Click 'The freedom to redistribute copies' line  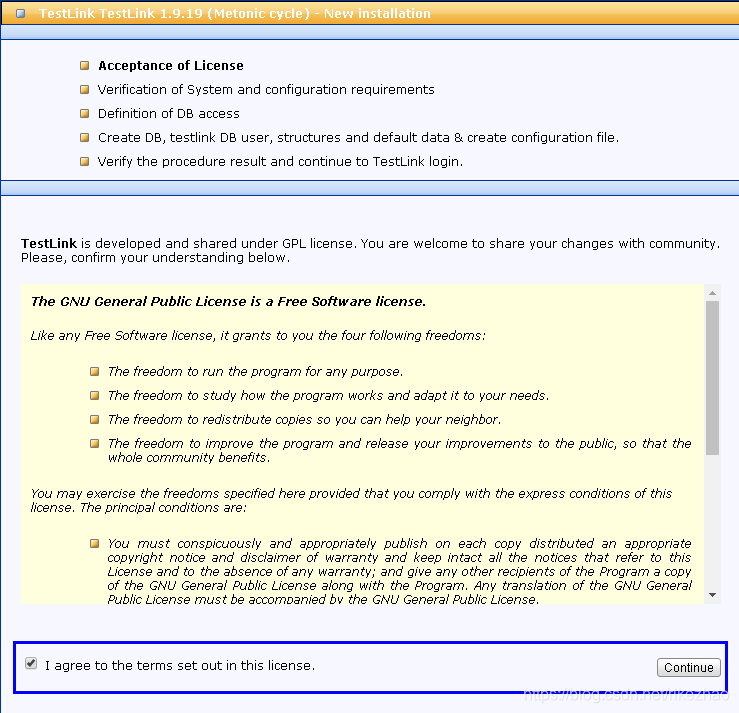[x=304, y=419]
